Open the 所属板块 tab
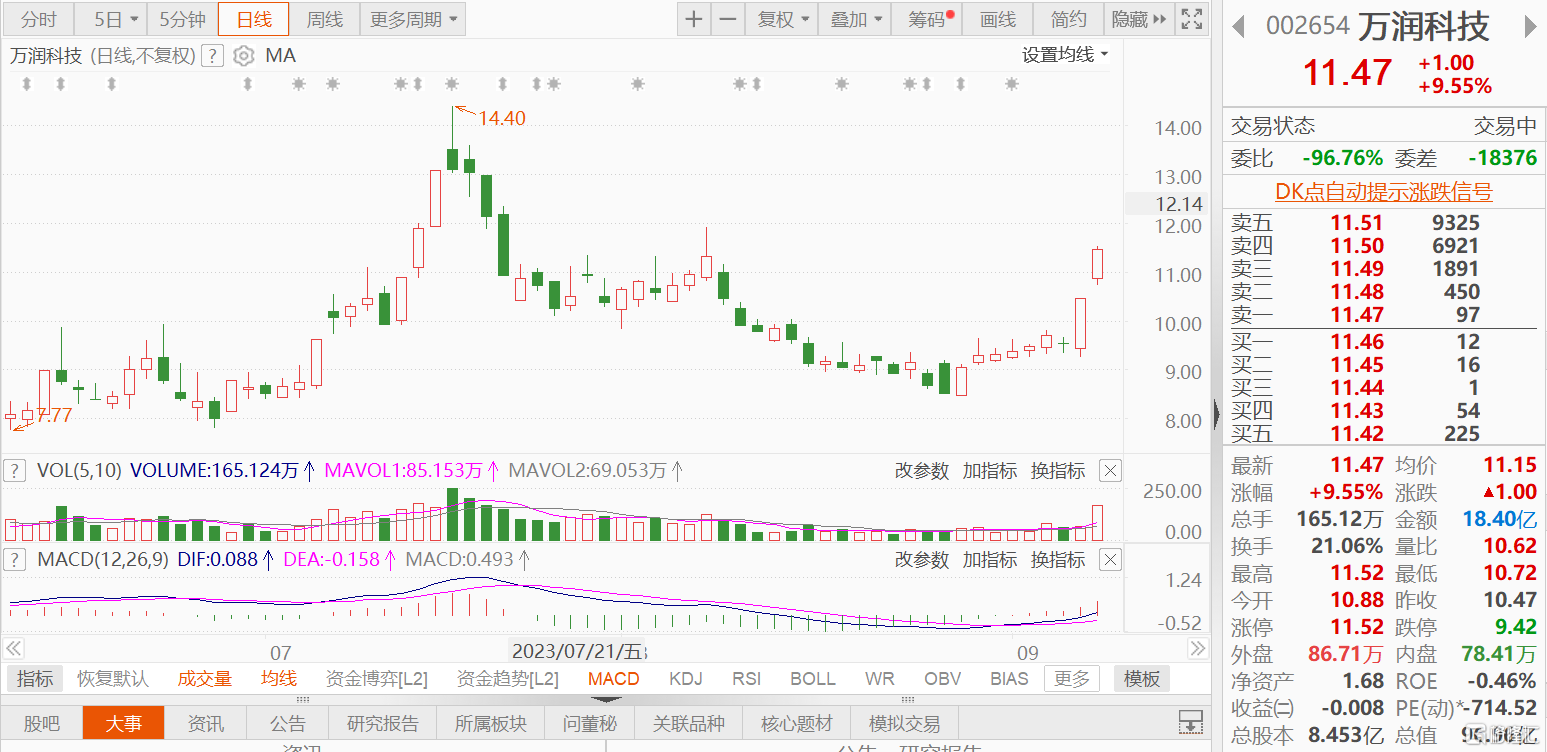1547x752 pixels. (x=491, y=723)
